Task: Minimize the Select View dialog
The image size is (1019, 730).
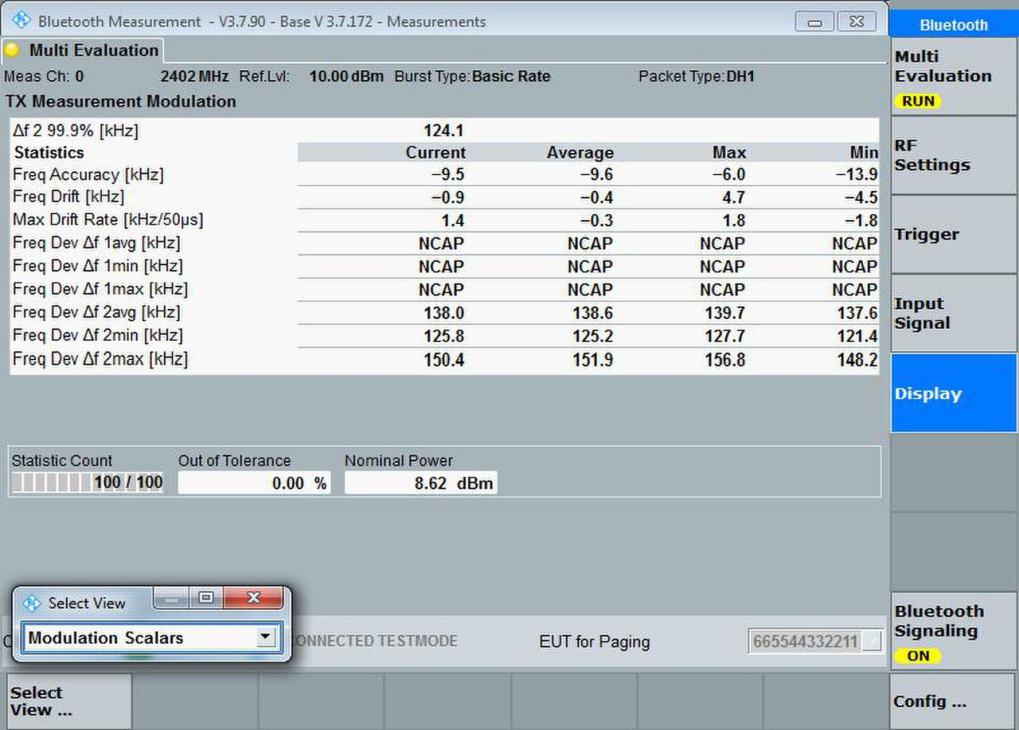Action: coord(172,597)
